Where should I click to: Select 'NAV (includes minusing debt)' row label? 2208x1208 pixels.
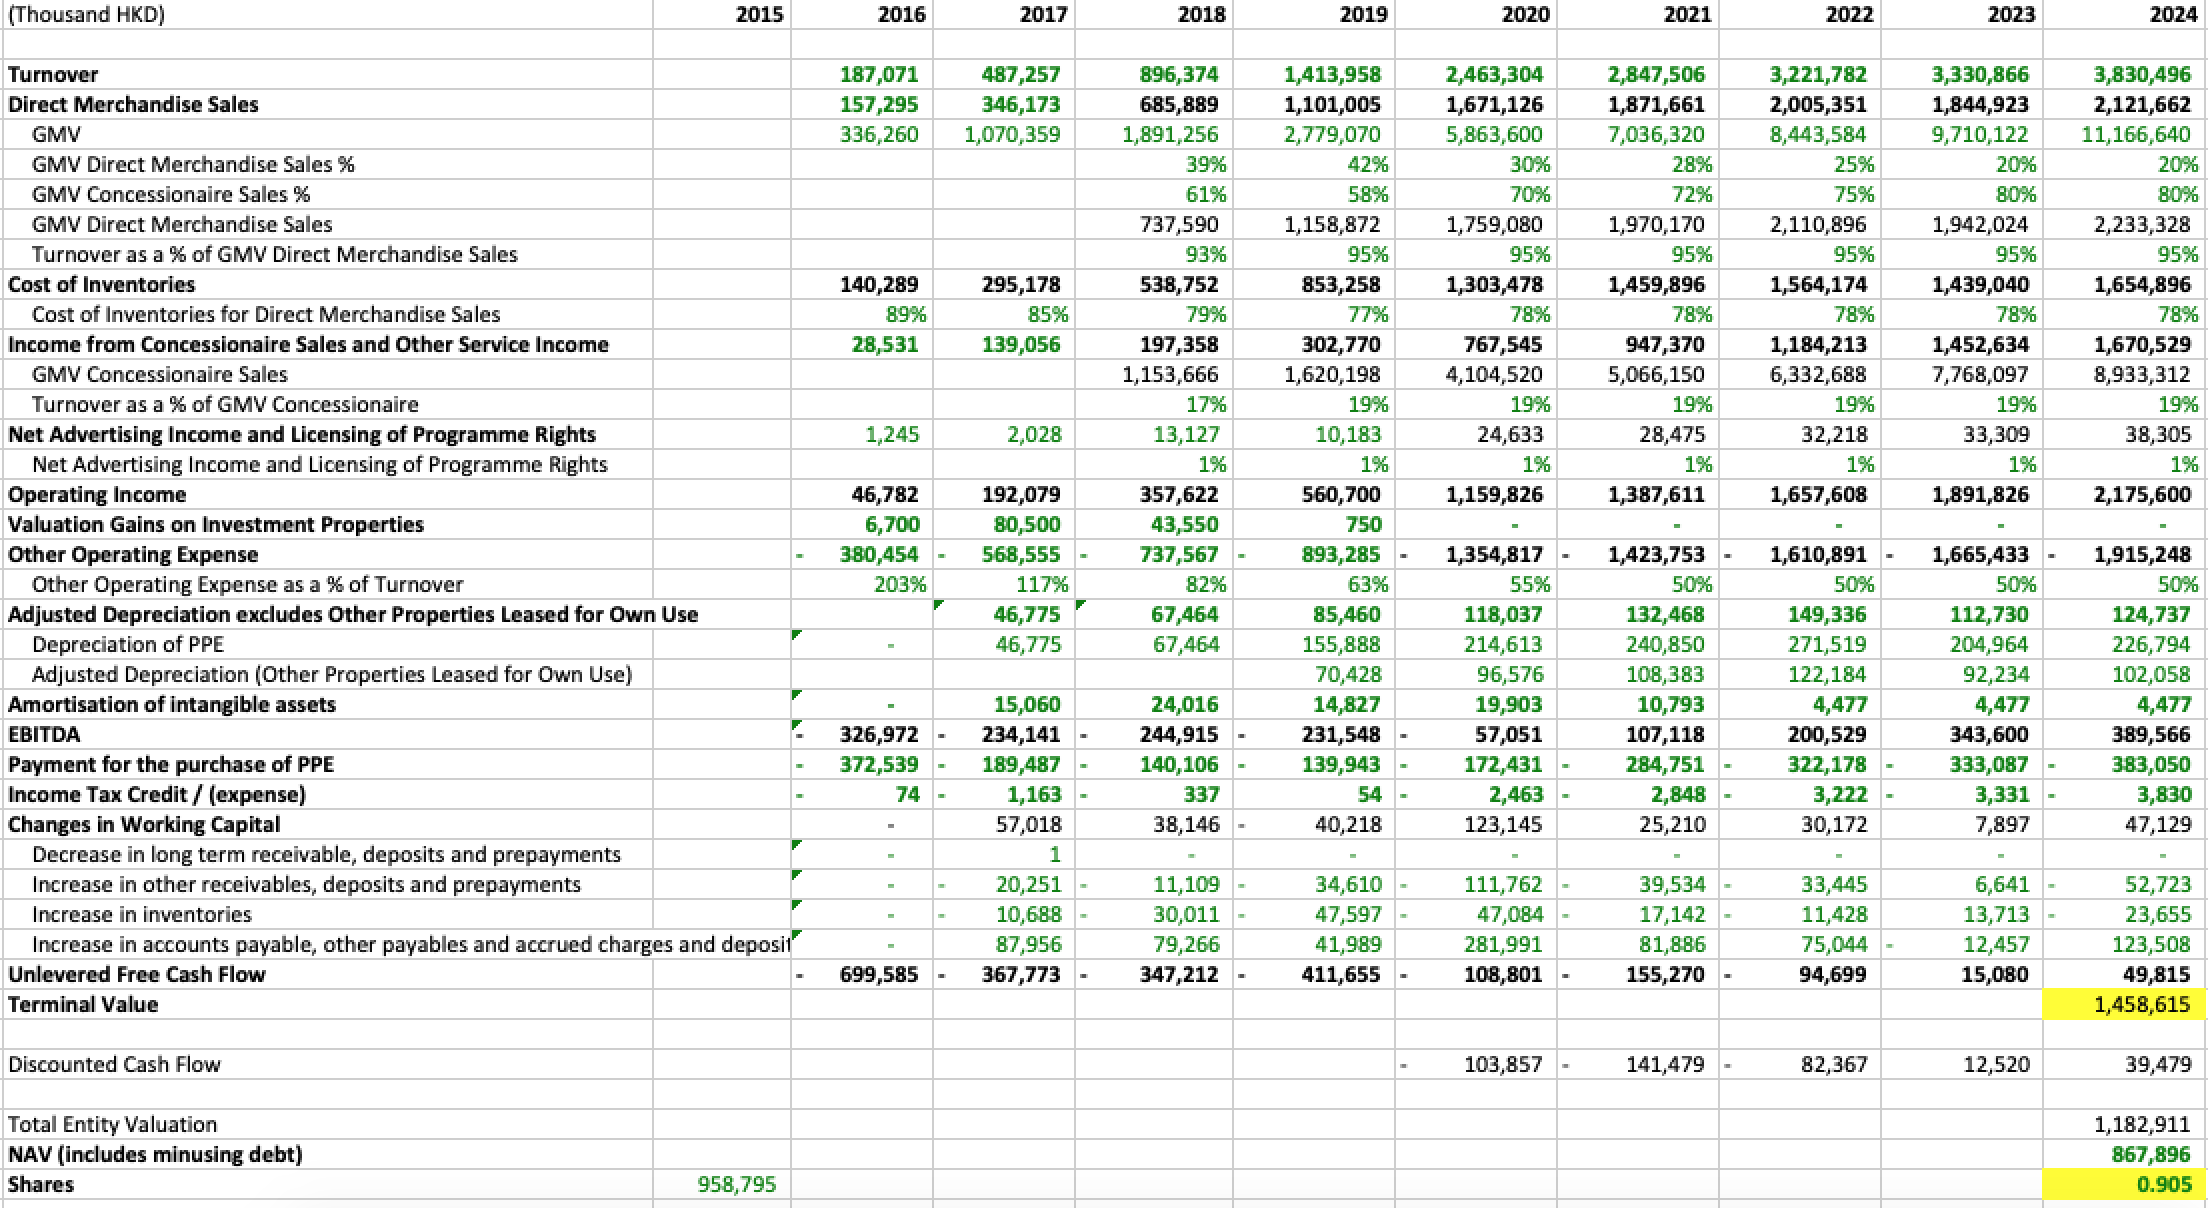pos(155,1155)
